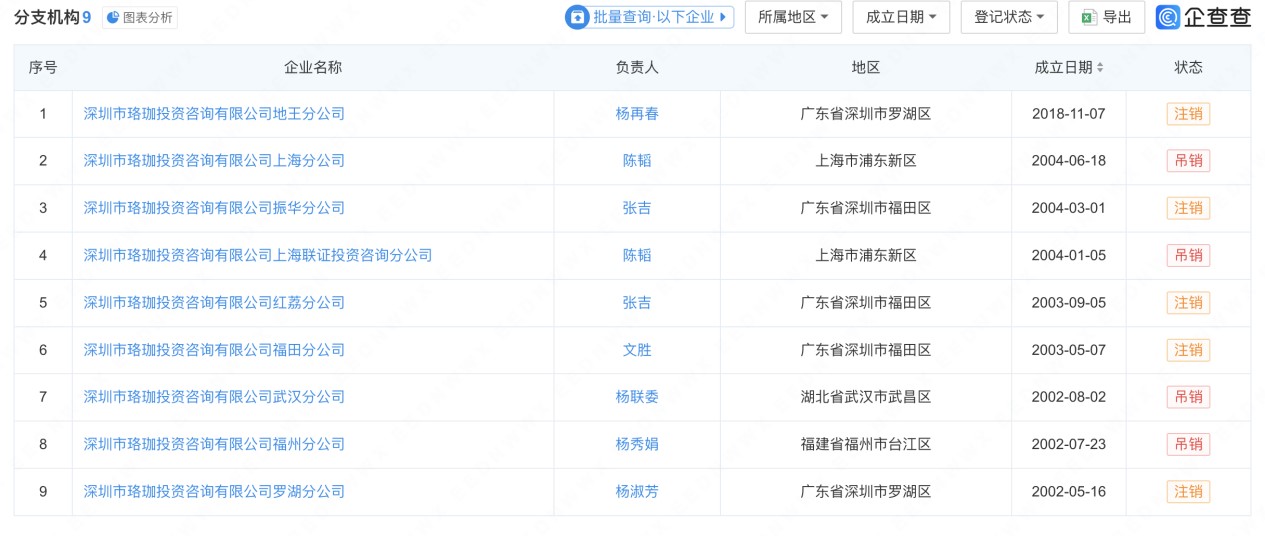Open the 成立日期 date filter dropdown

pos(900,17)
